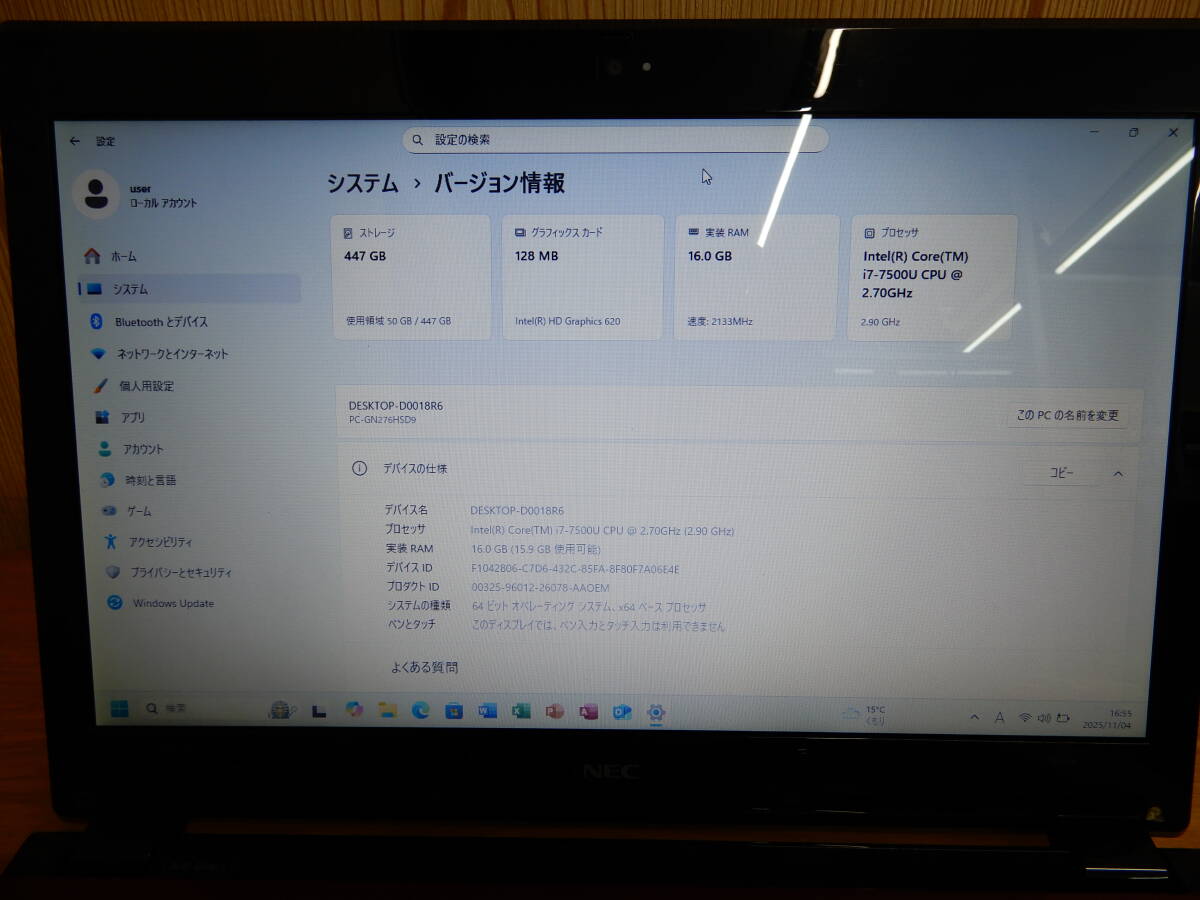Click the Windows Update sidebar icon
1200x900 pixels.
point(115,603)
